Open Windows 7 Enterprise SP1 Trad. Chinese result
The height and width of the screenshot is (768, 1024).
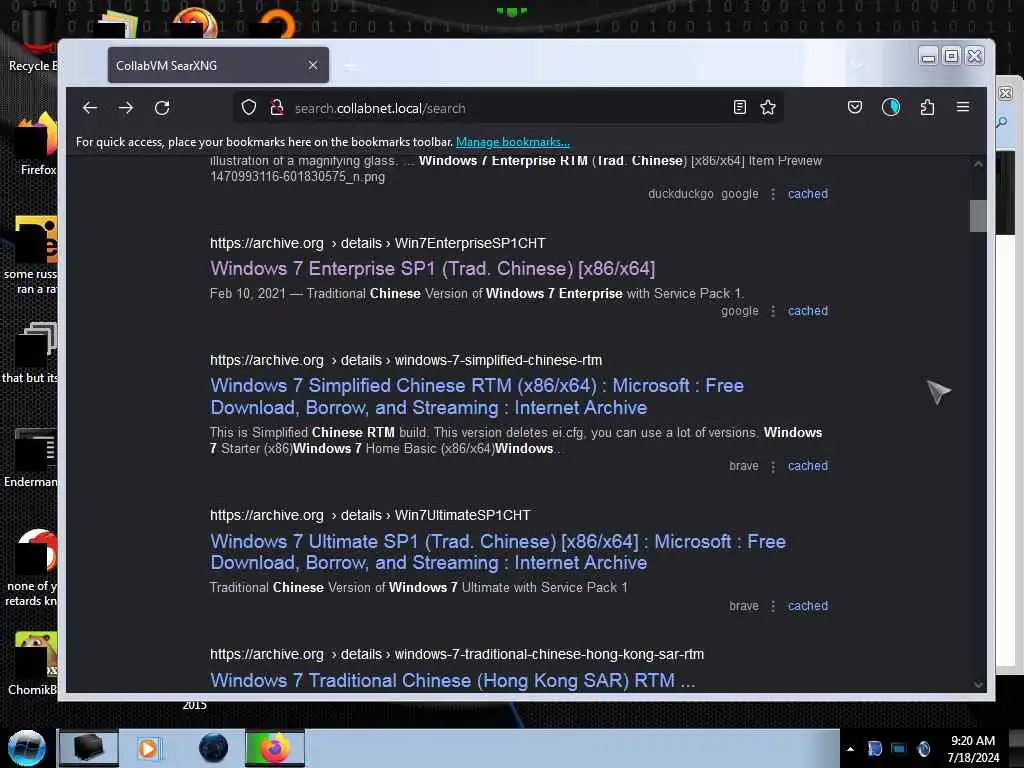pyautogui.click(x=432, y=268)
